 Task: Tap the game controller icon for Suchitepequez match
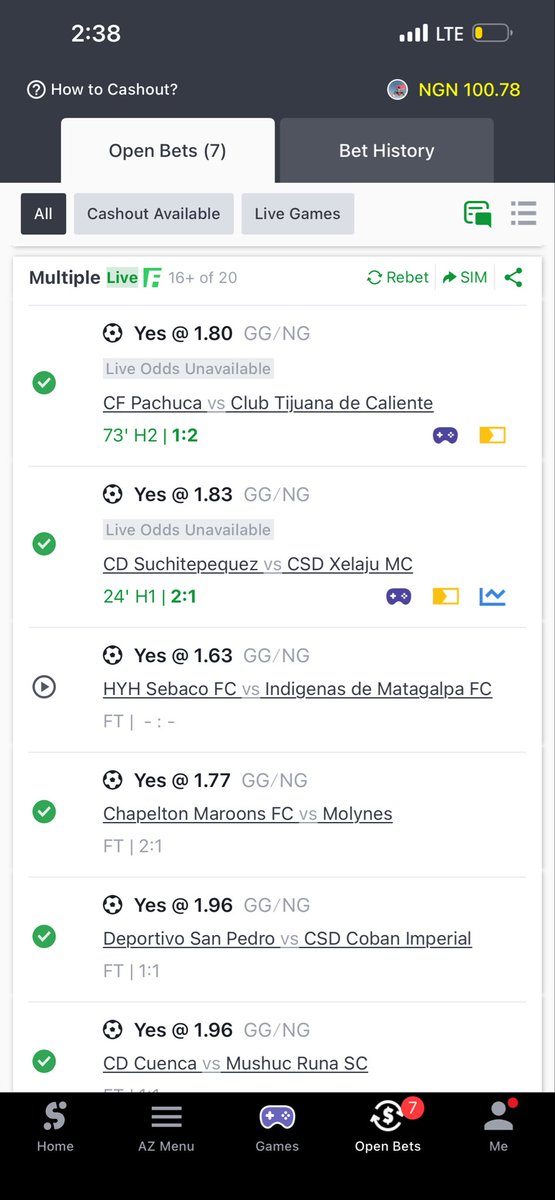coord(399,596)
